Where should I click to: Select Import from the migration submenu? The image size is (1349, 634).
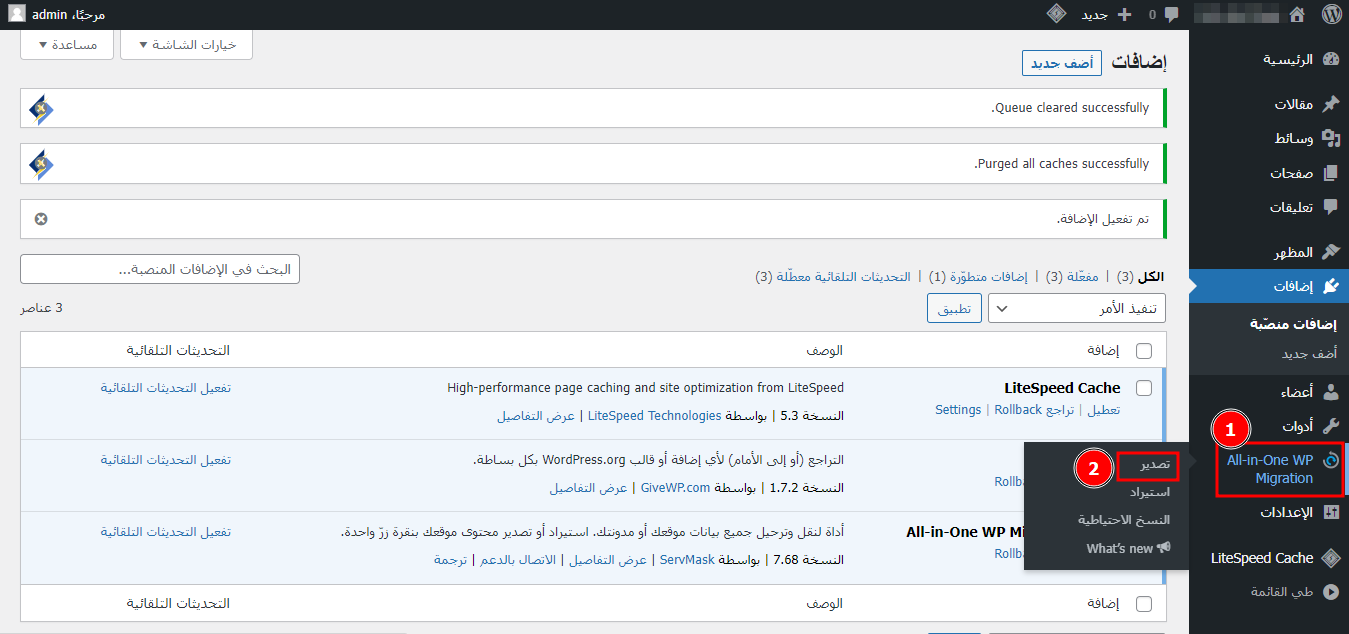coord(1149,492)
